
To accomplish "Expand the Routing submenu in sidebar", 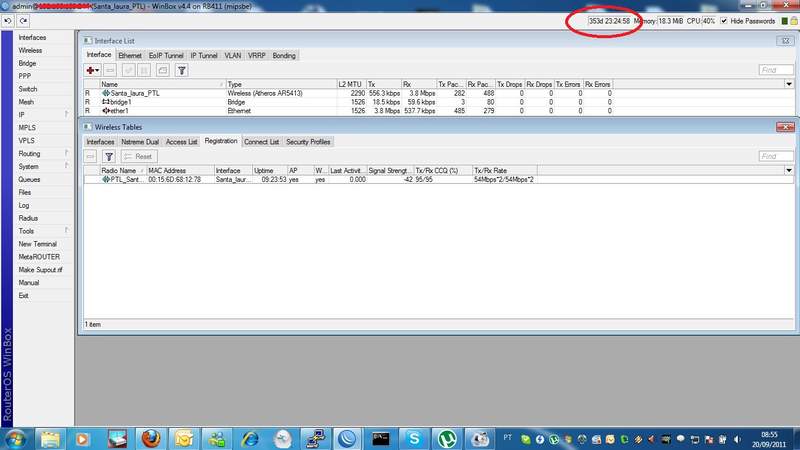I will tap(67, 153).
